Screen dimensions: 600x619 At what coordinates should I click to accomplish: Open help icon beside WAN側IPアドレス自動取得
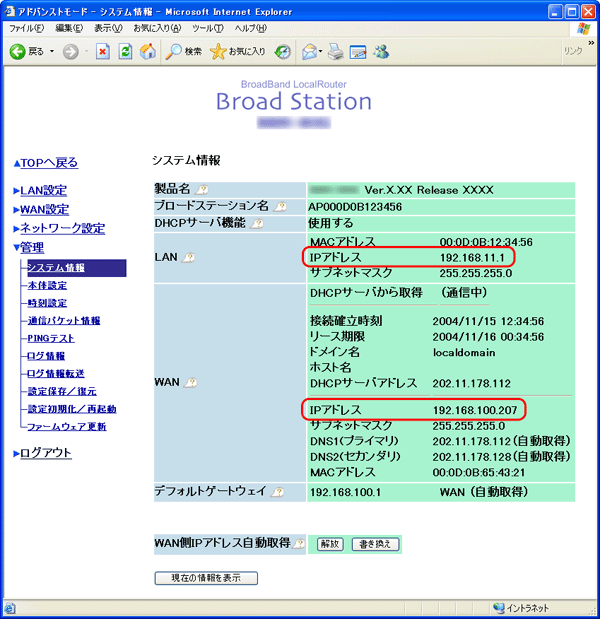coord(299,543)
